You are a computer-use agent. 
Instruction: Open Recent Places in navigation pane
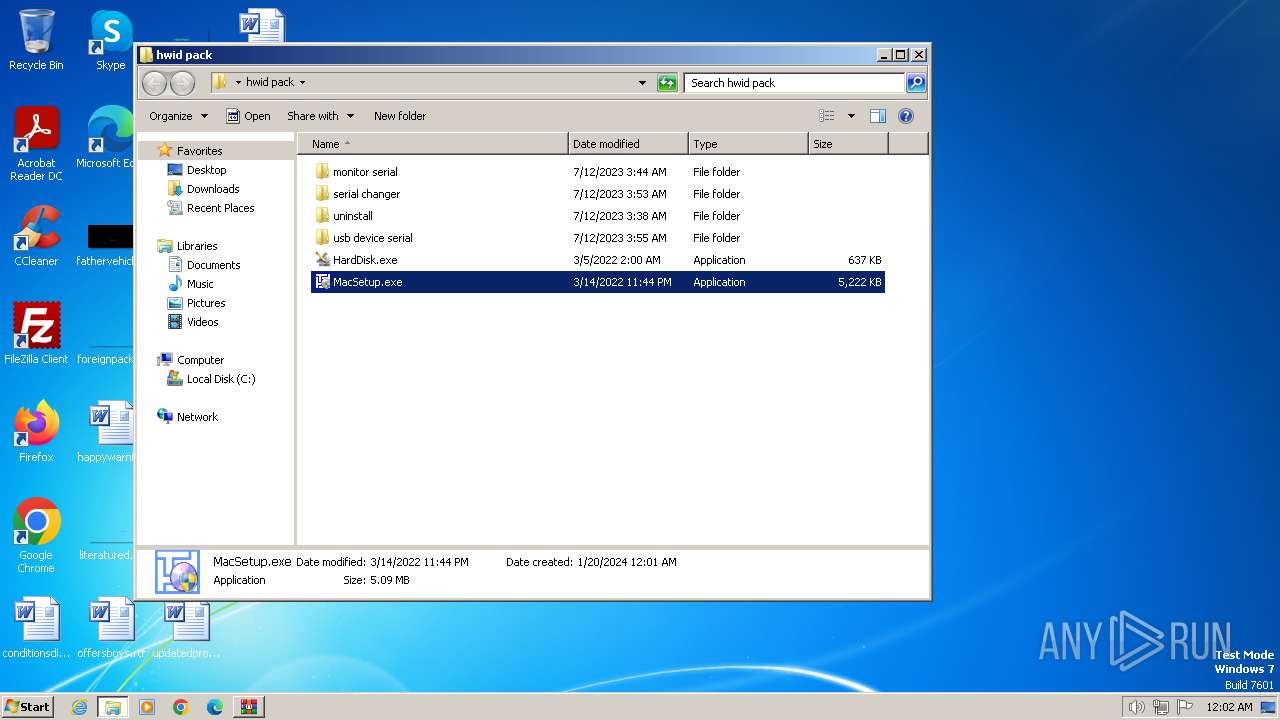click(220, 208)
